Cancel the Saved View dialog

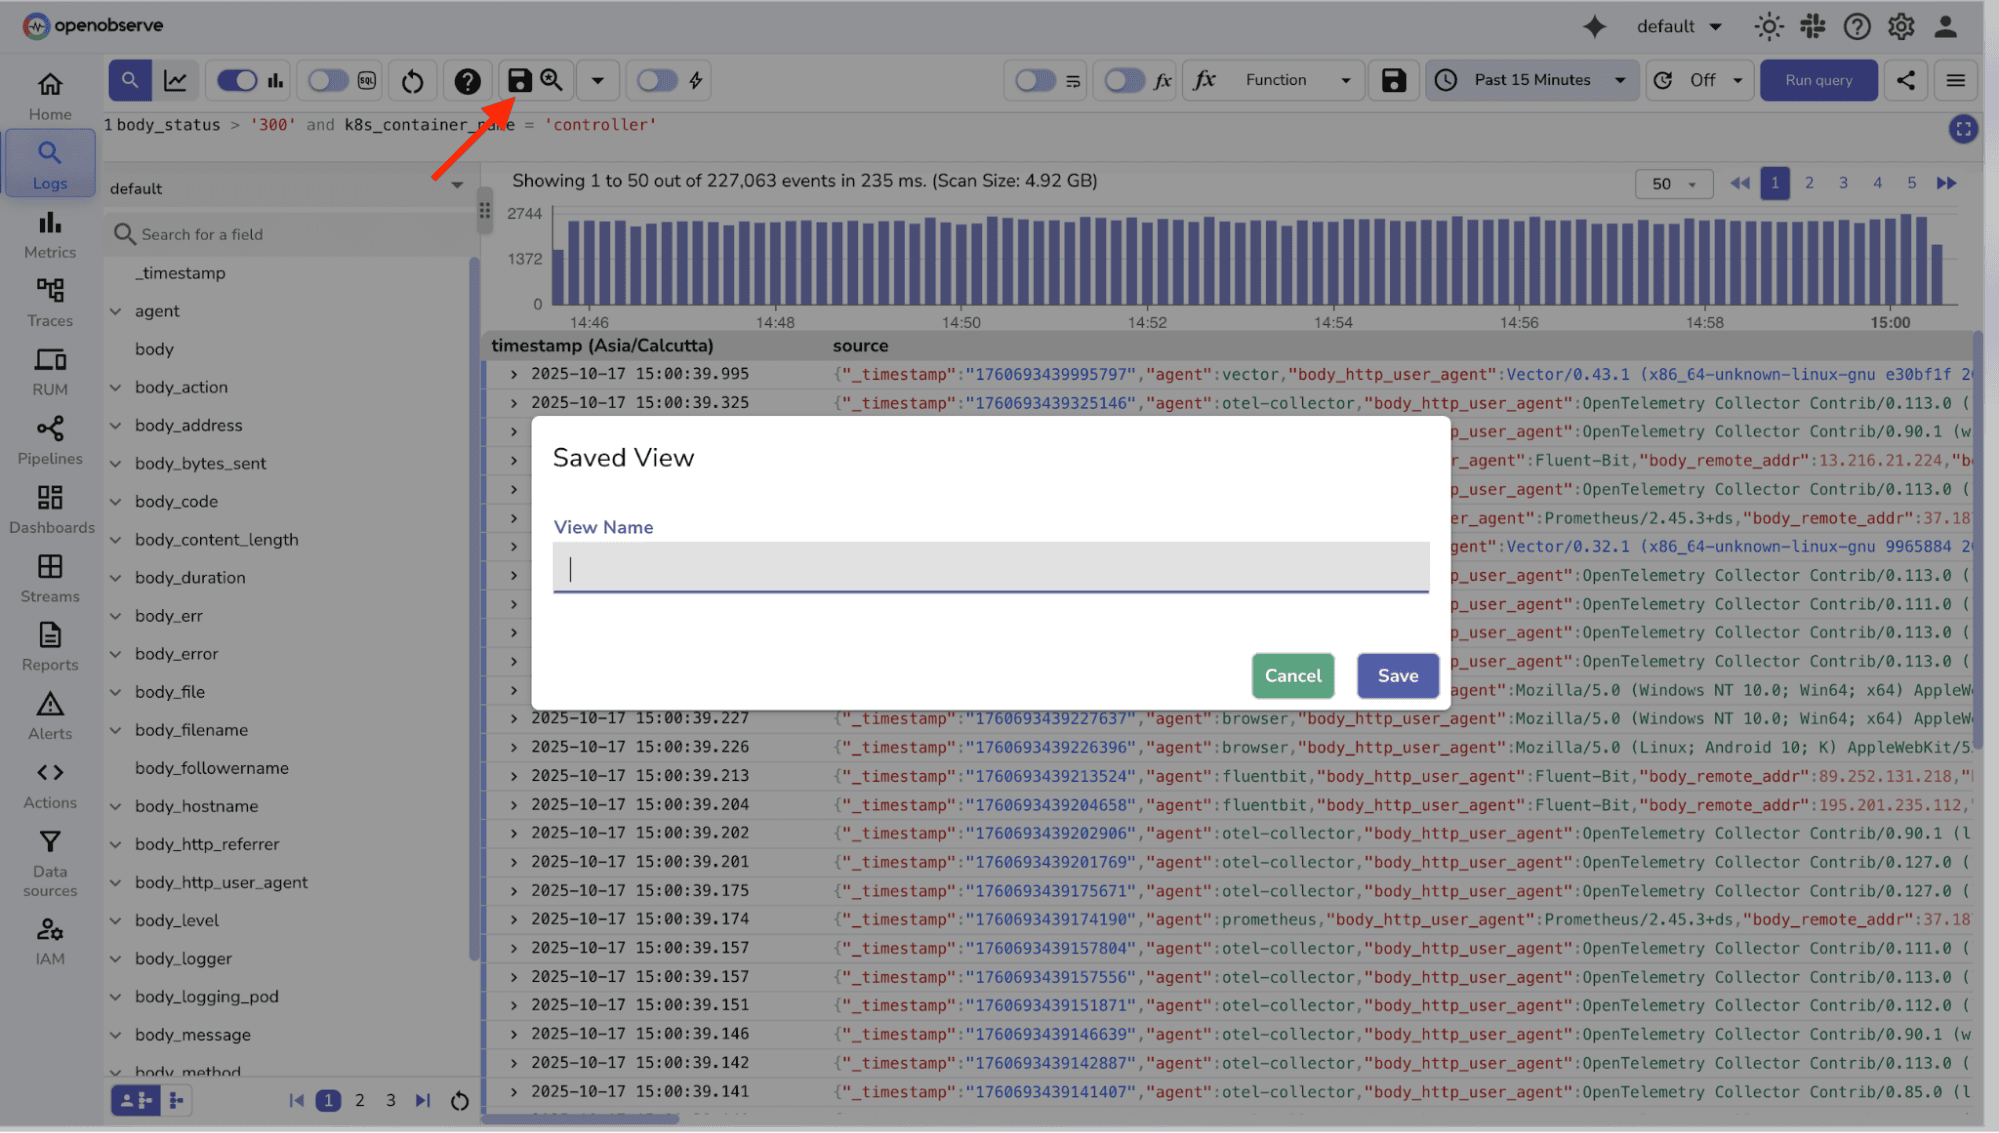(1292, 675)
